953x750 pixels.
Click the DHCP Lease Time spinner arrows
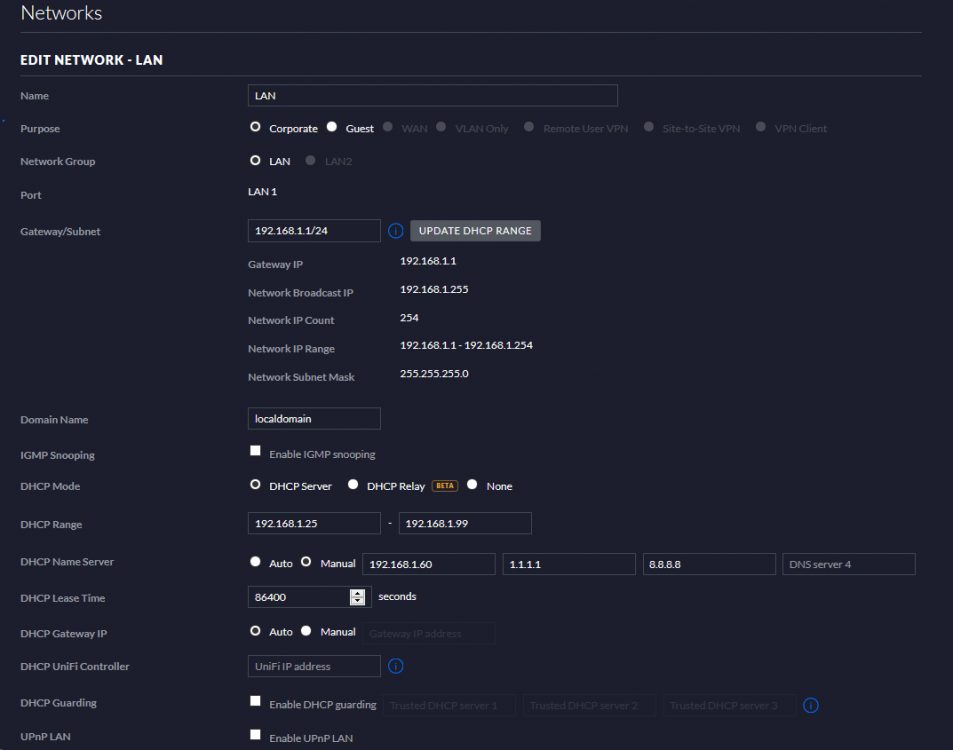click(x=357, y=597)
